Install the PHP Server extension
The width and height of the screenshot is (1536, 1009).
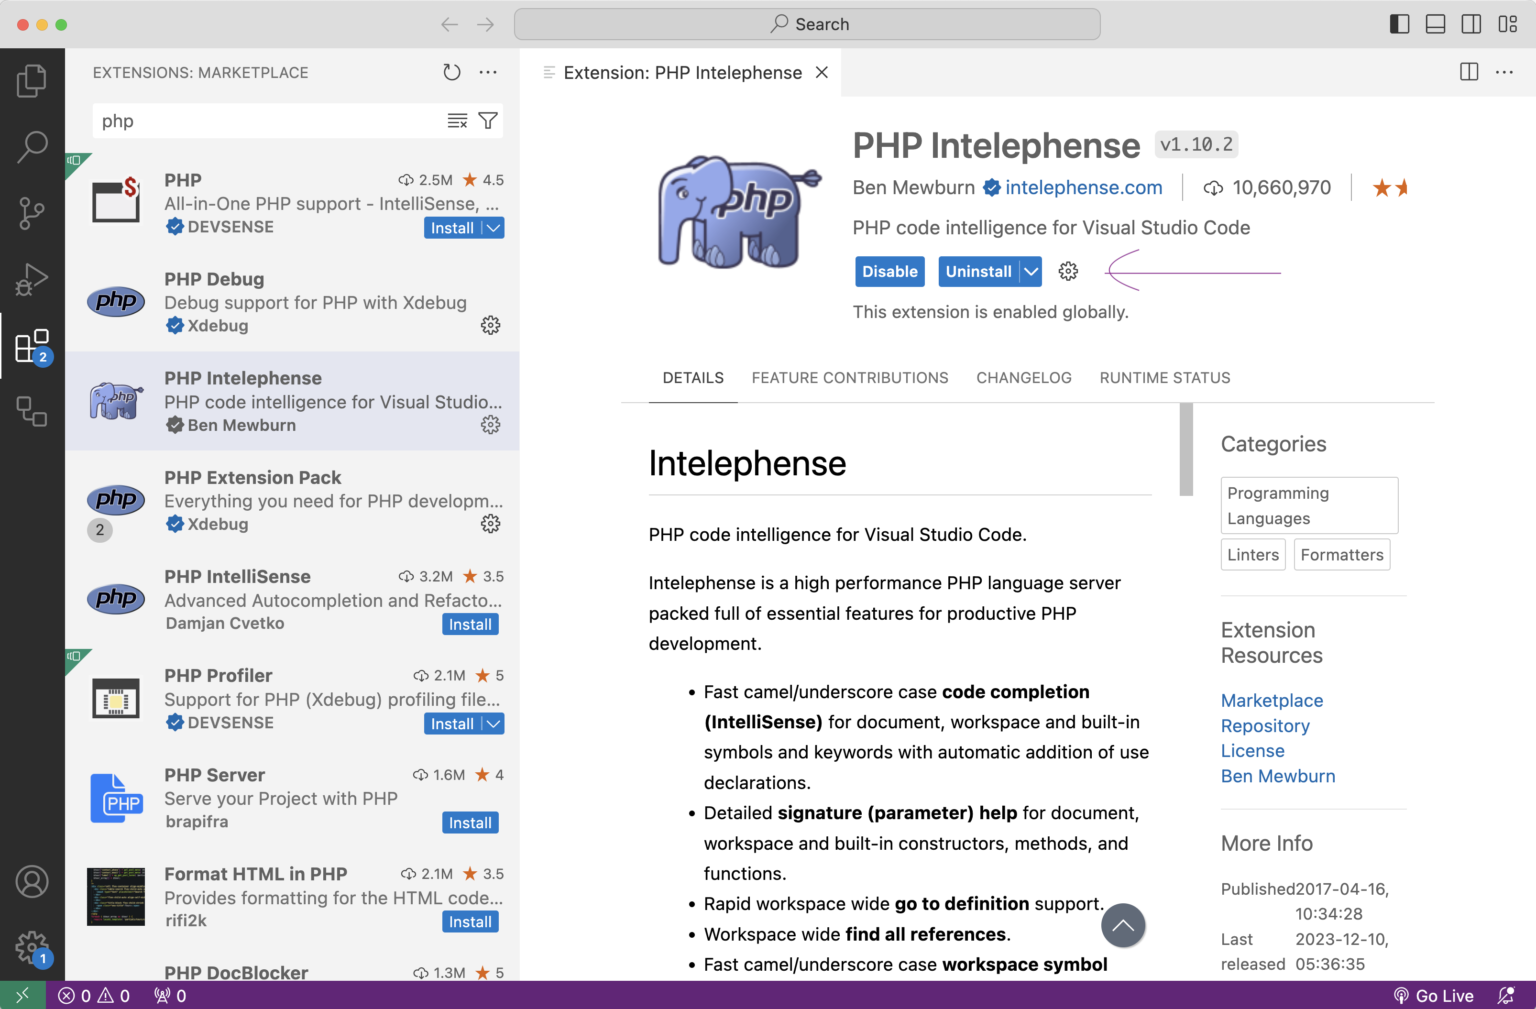(470, 822)
